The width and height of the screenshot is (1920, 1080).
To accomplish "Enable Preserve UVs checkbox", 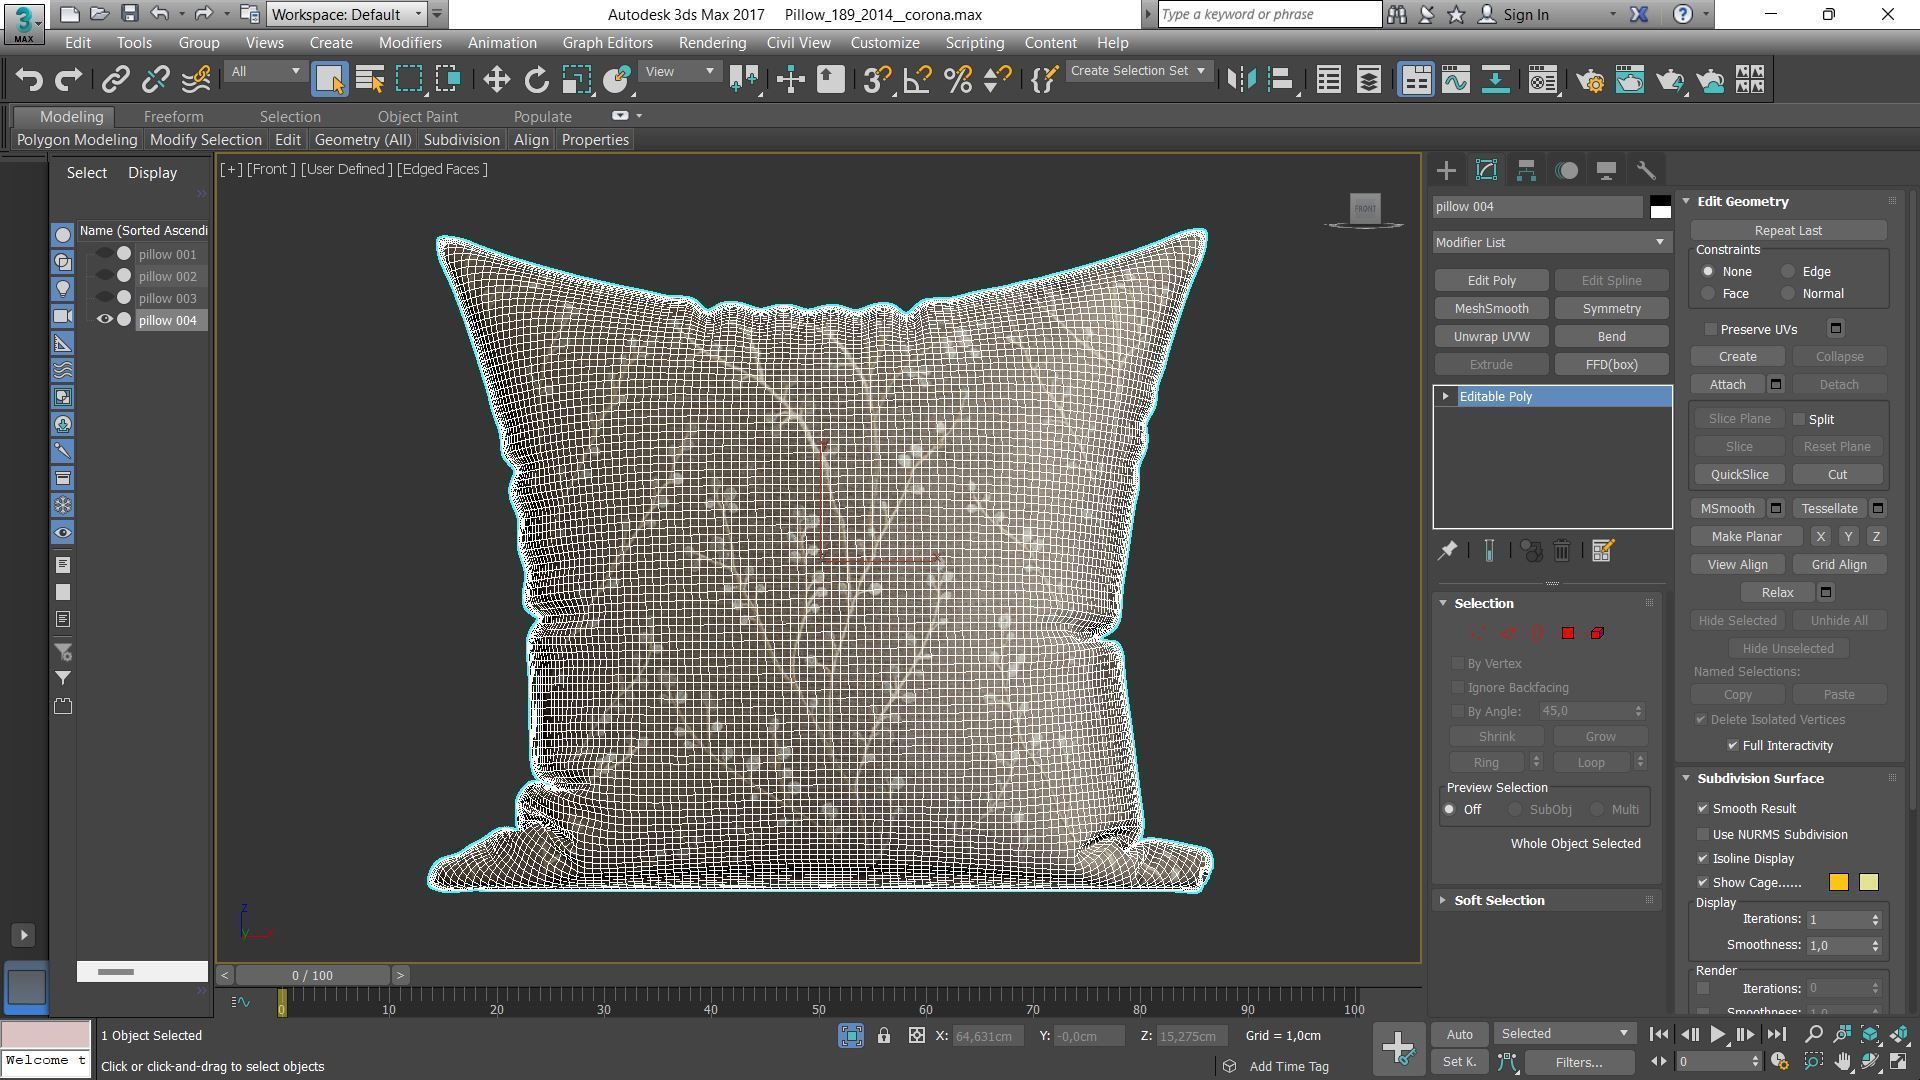I will pyautogui.click(x=1711, y=329).
